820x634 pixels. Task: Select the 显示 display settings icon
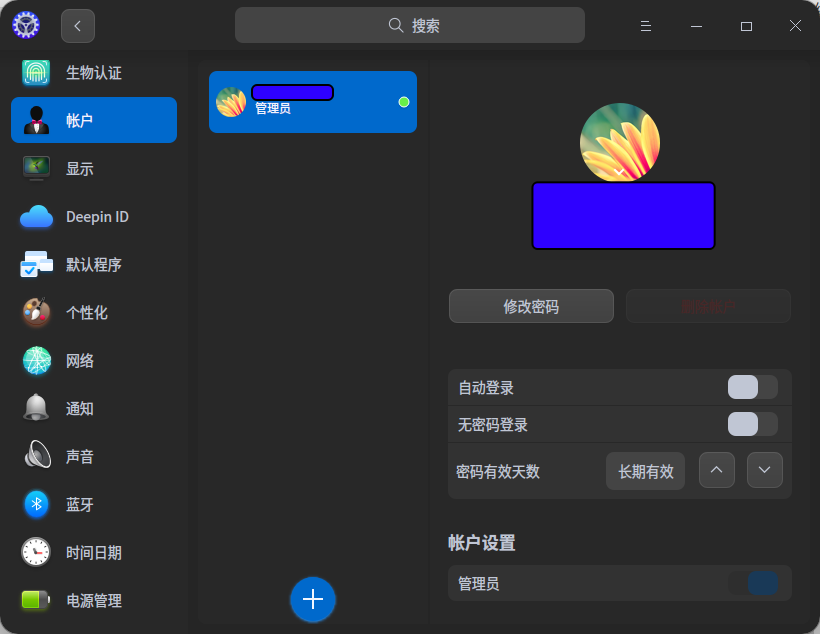tap(36, 168)
